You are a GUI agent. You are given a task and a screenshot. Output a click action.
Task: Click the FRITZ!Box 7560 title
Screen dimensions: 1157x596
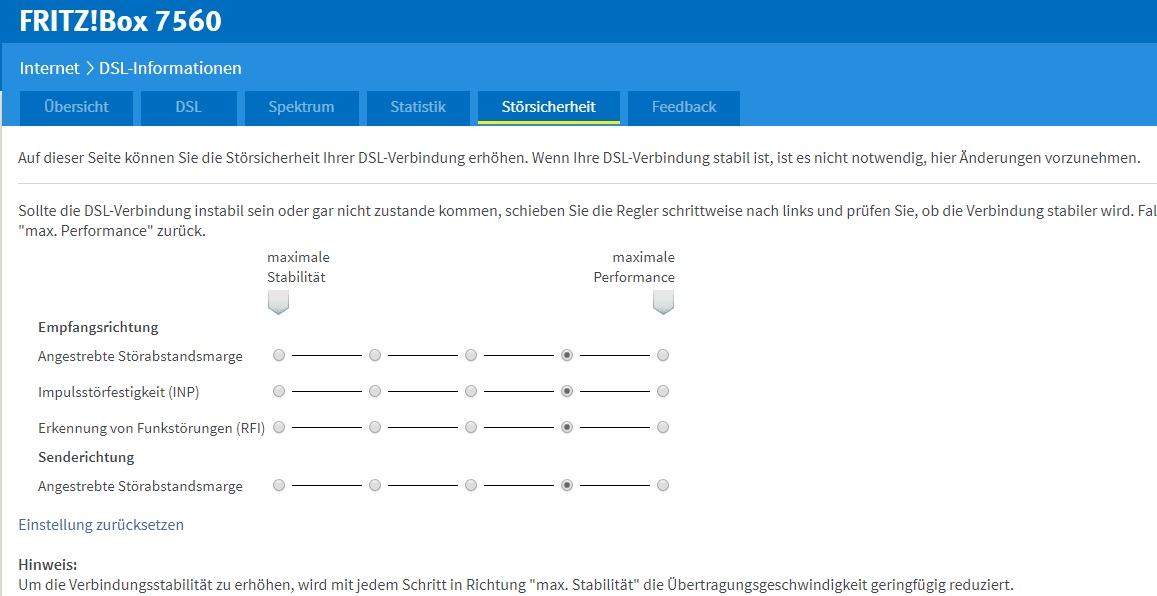pos(120,21)
